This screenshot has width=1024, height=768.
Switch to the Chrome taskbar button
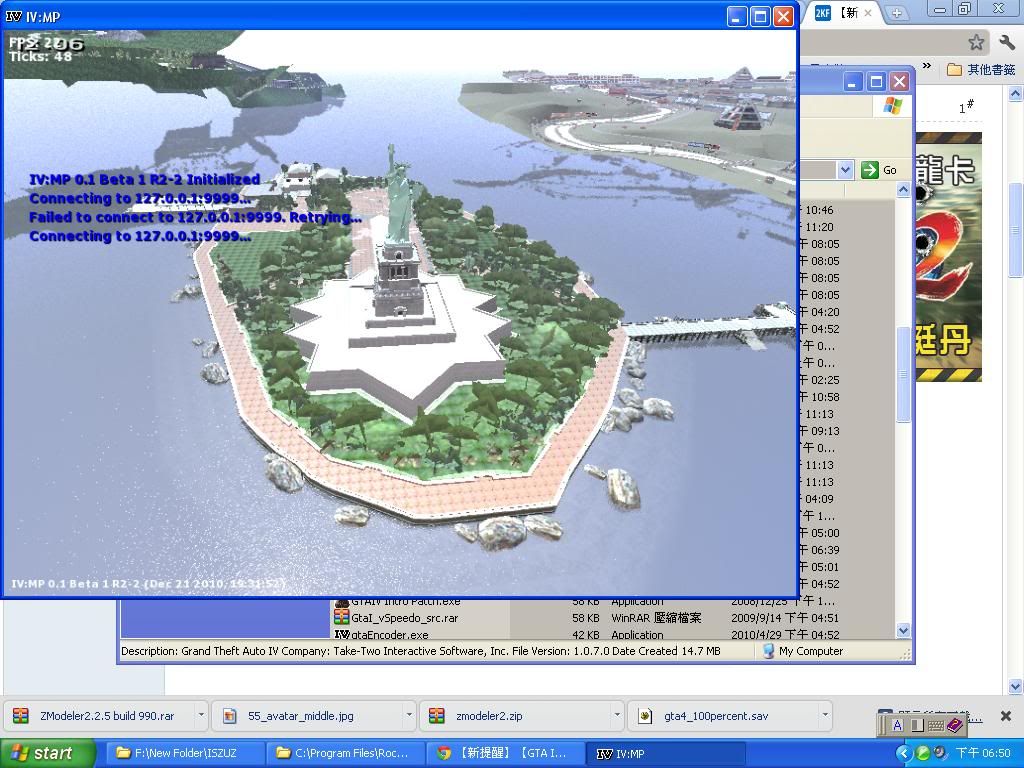504,753
